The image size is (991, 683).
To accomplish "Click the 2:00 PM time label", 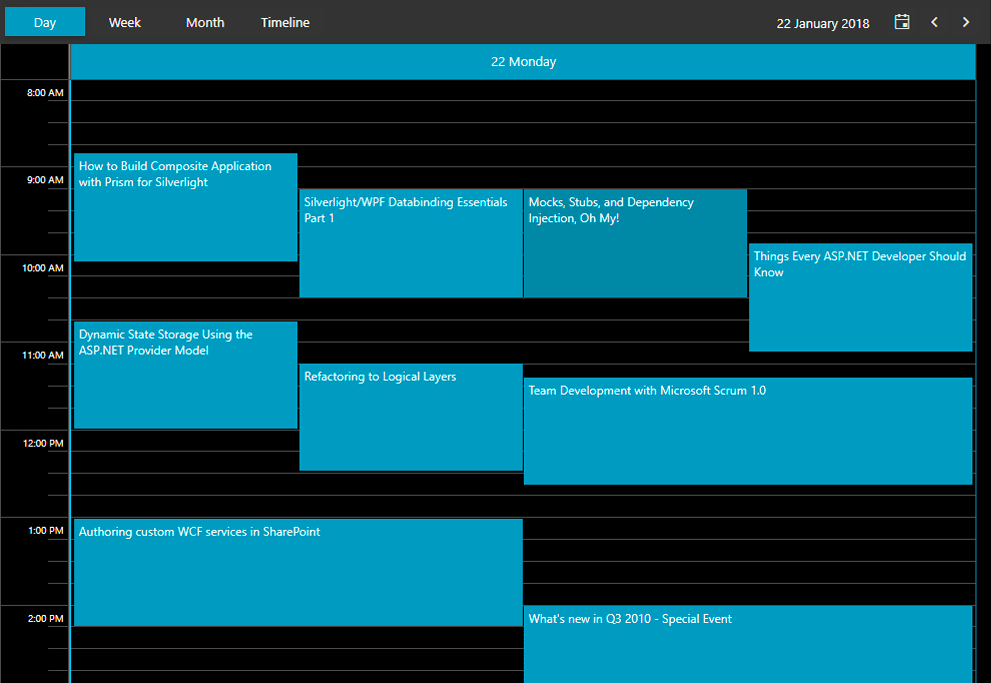I will coord(46,619).
